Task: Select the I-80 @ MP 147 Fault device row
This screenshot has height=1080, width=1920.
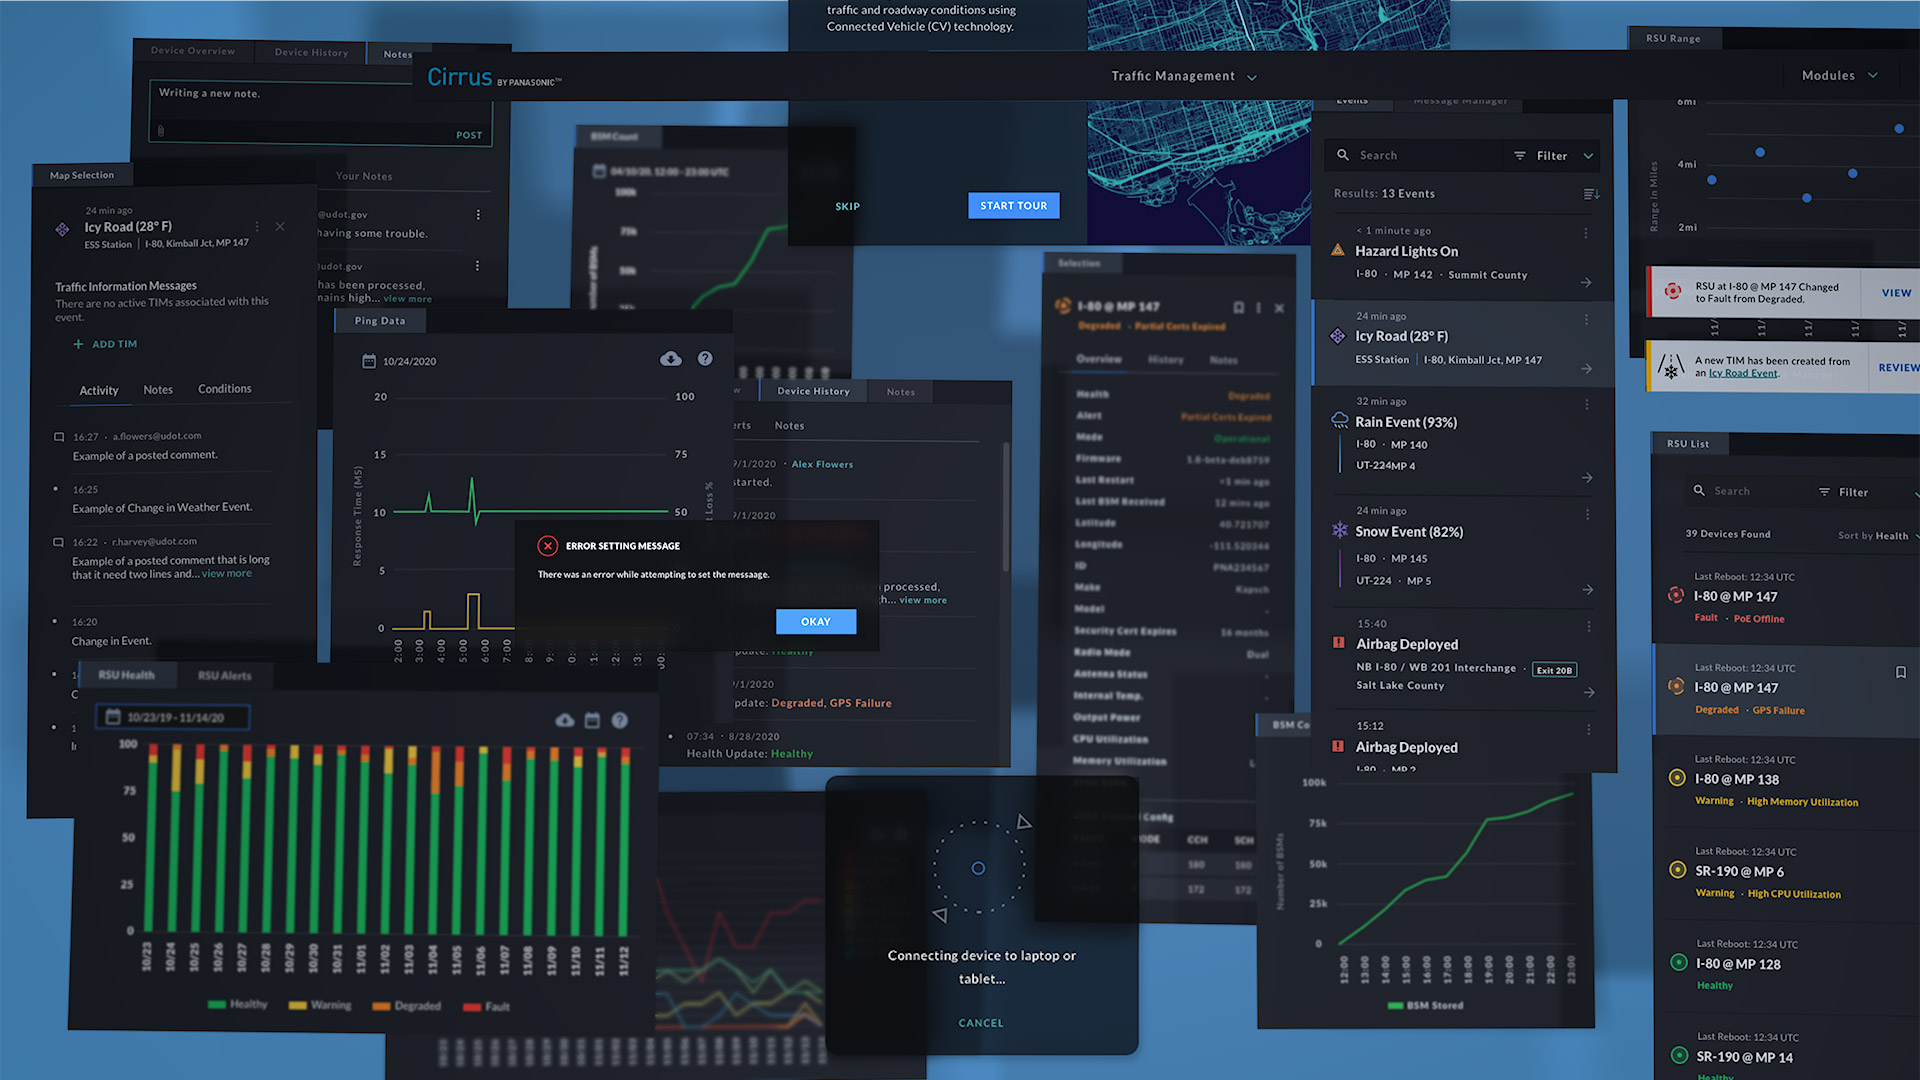Action: [x=1786, y=598]
